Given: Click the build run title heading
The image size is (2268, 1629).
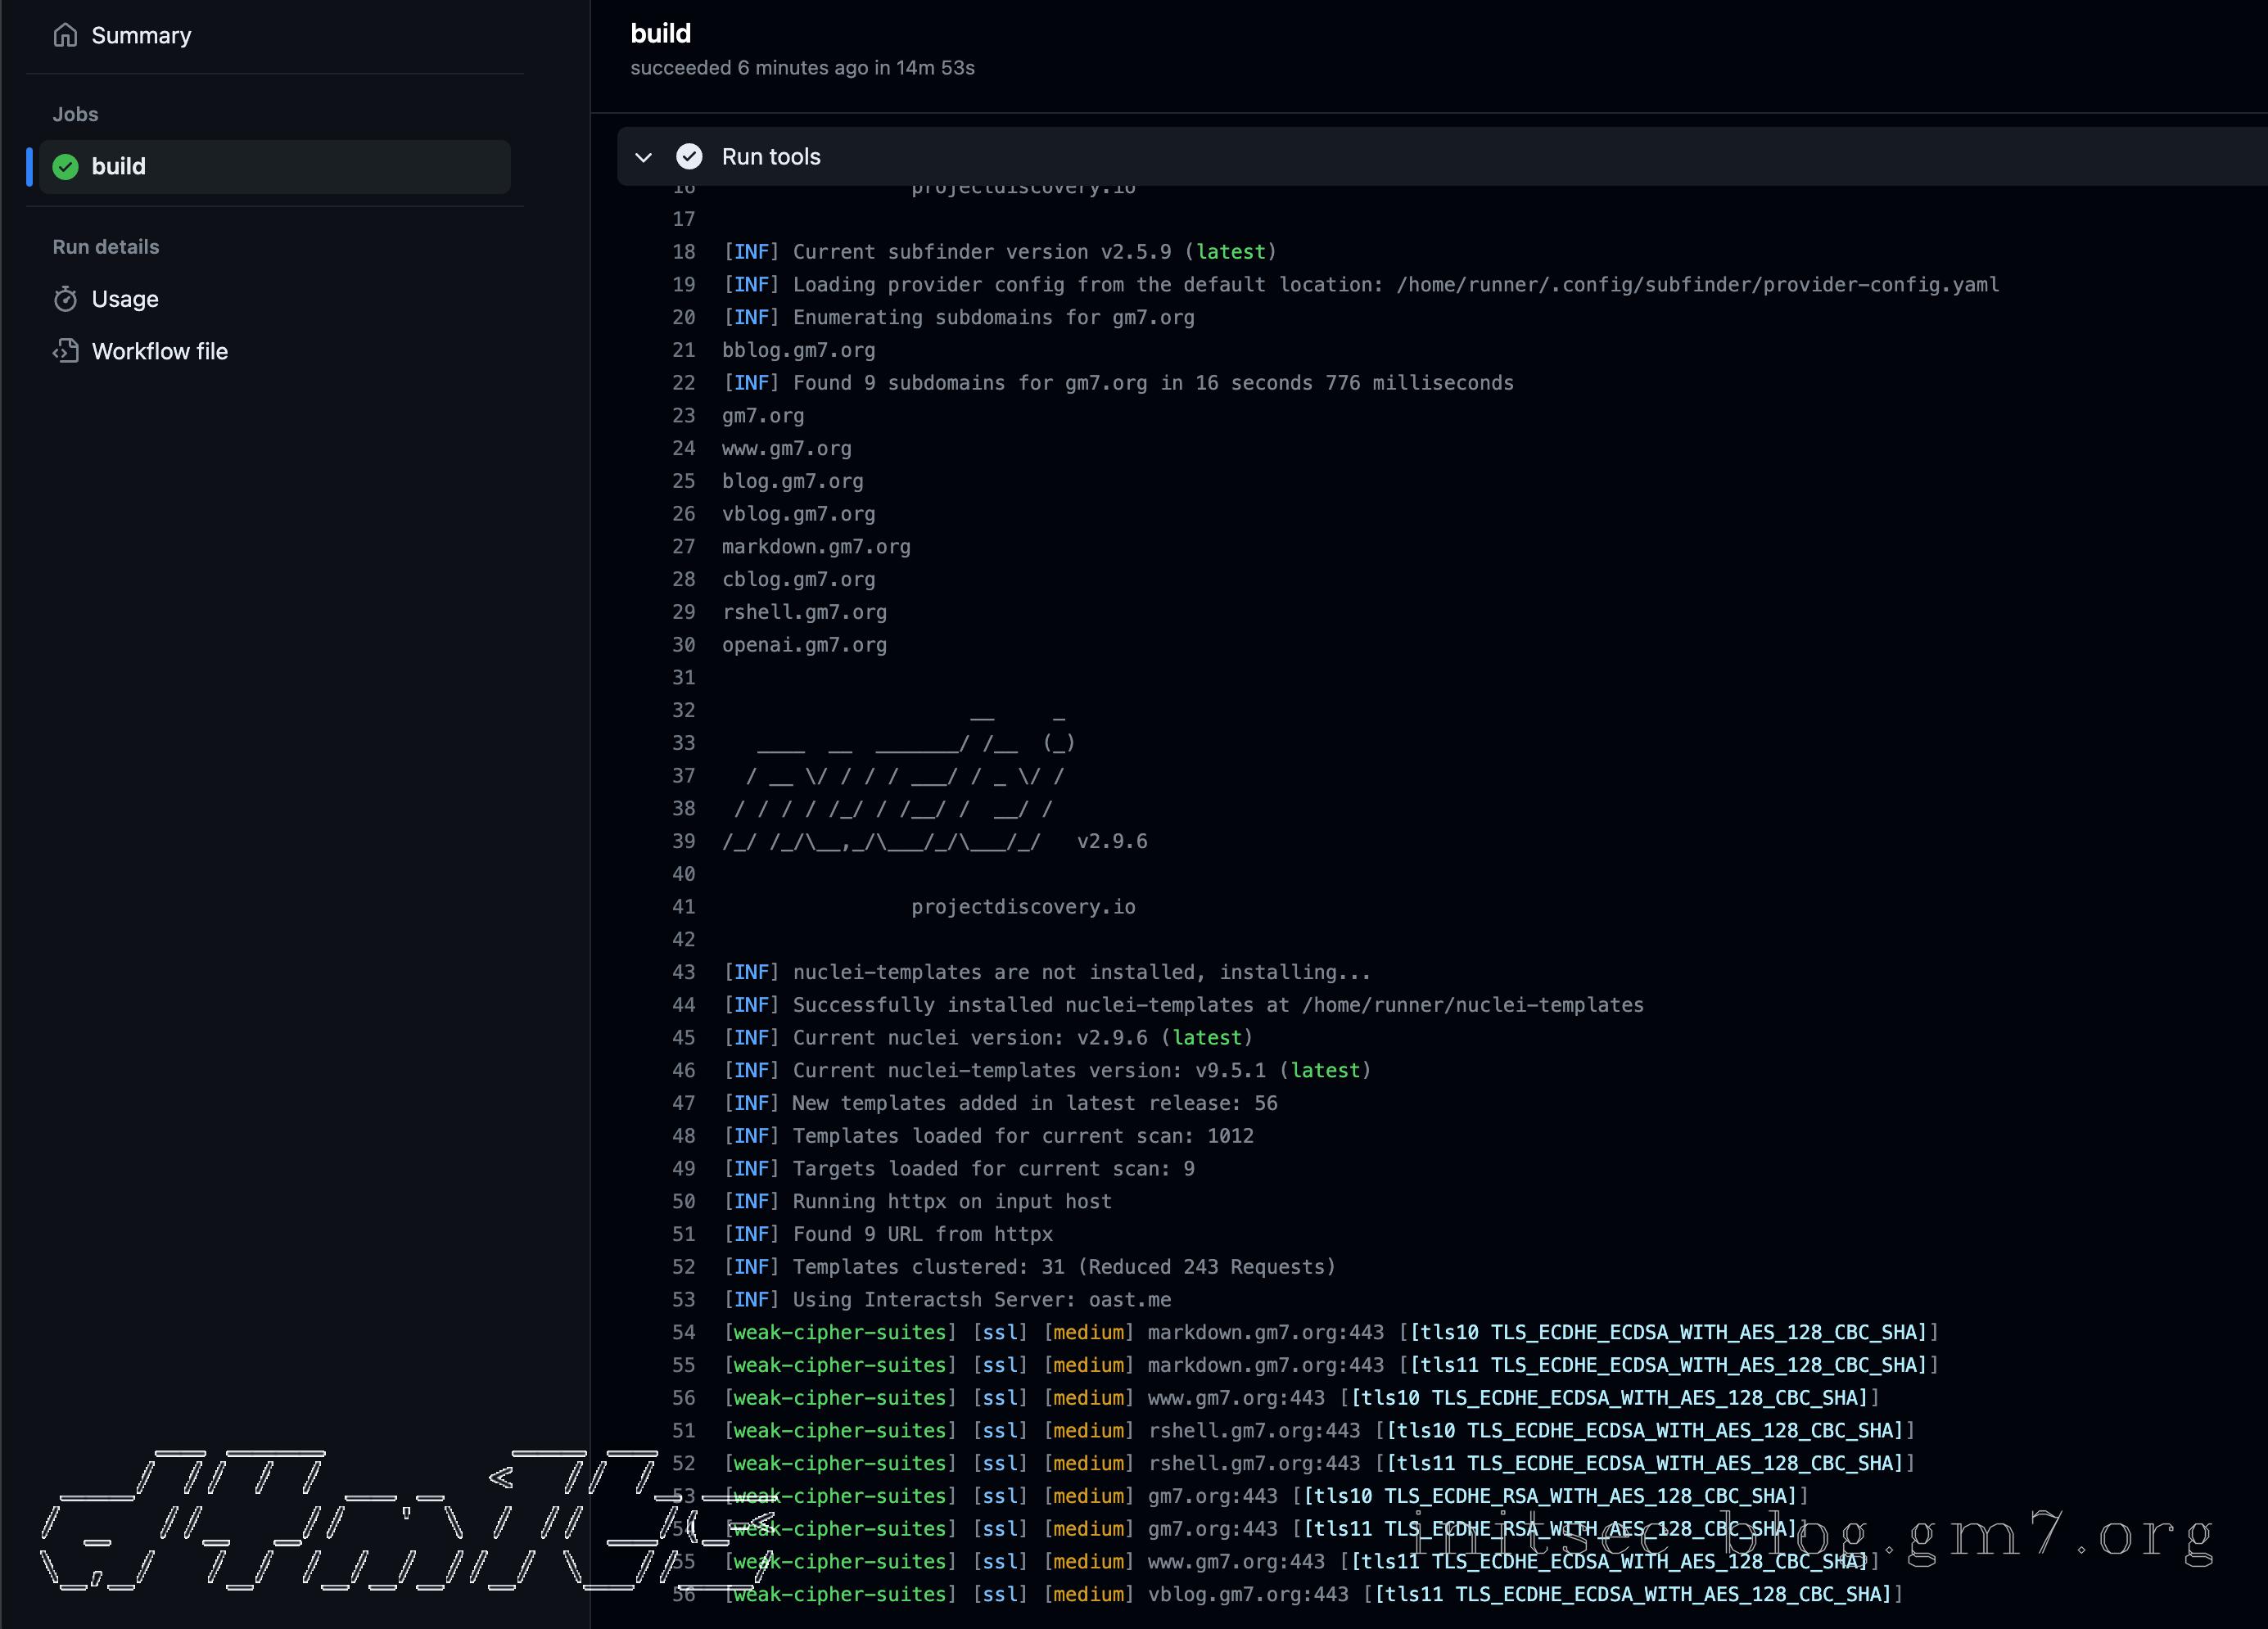Looking at the screenshot, I should click(x=661, y=32).
